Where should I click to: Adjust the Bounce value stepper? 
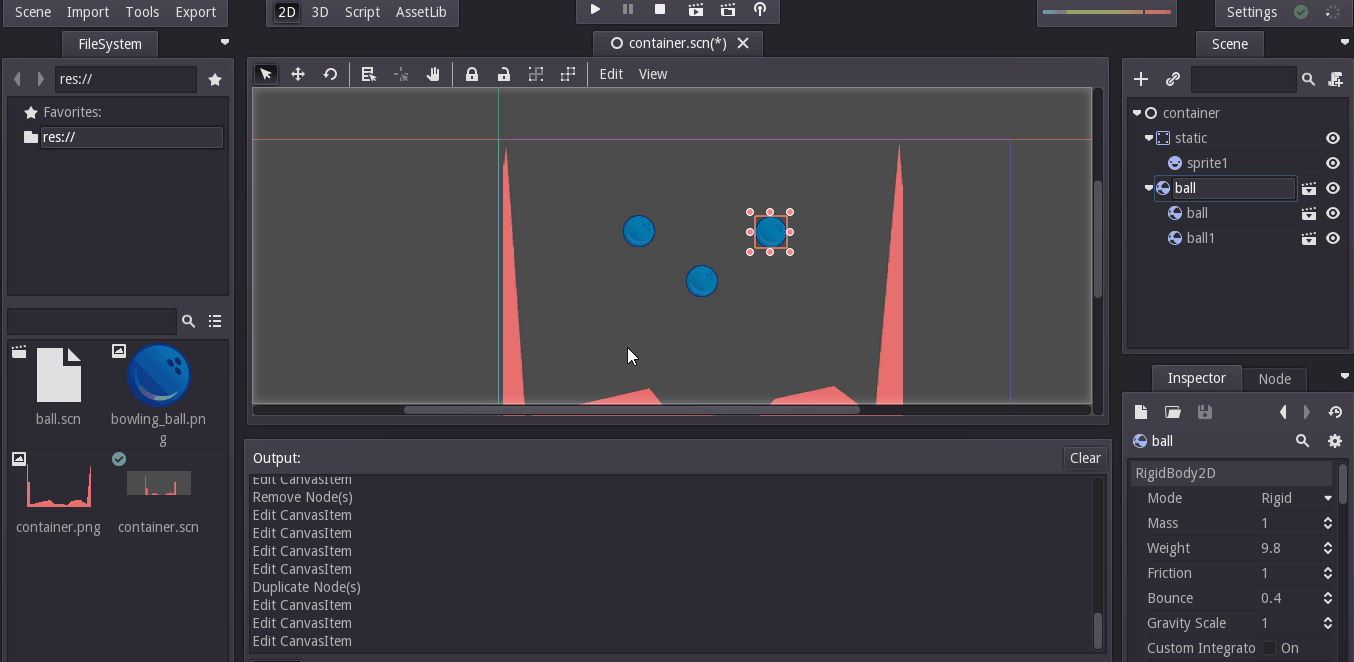(x=1328, y=598)
